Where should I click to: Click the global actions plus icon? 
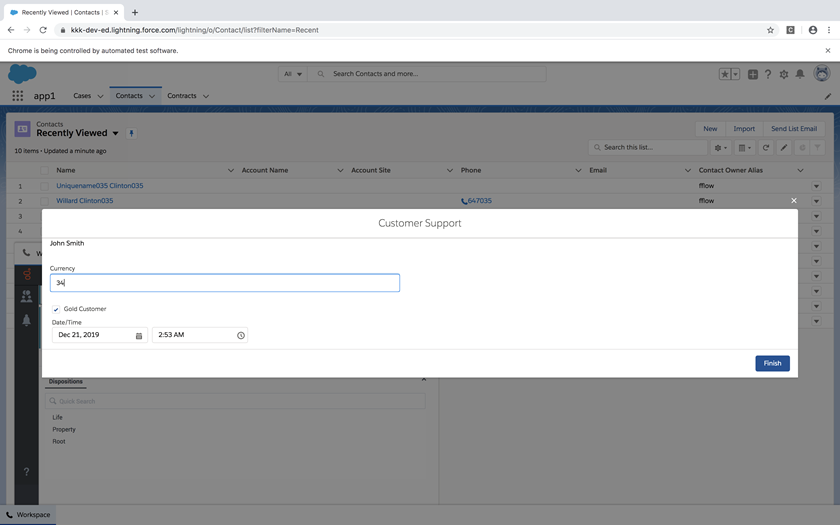pos(752,74)
